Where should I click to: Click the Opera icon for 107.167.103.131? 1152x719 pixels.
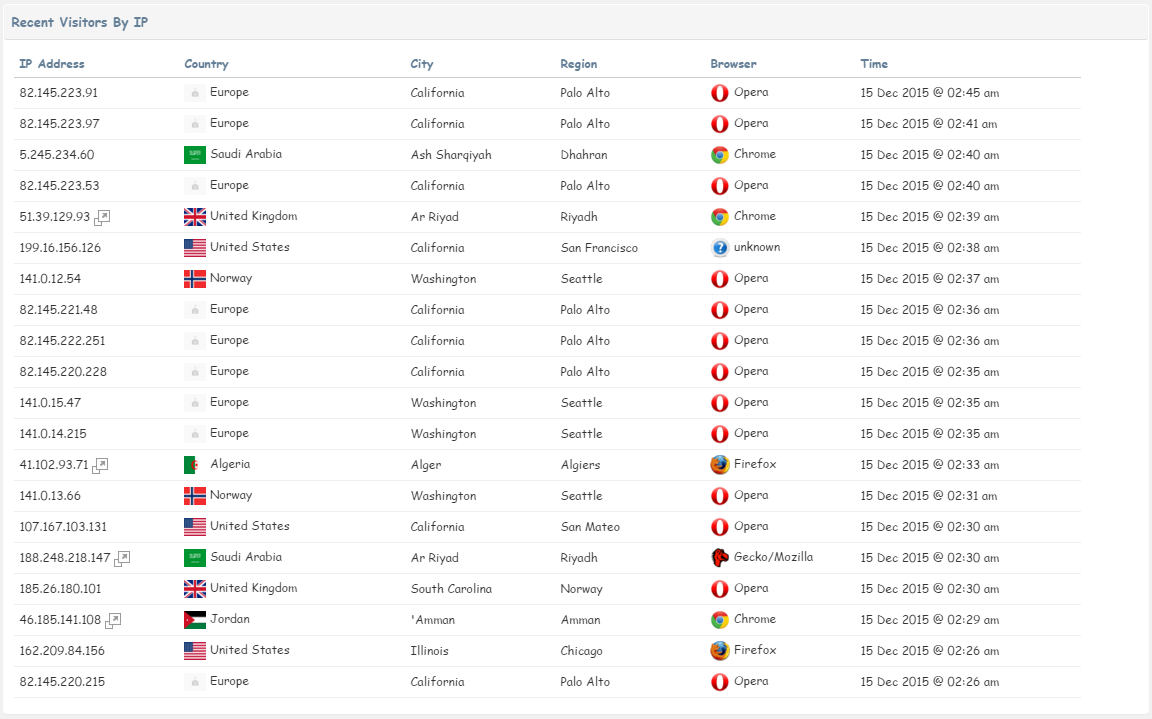click(x=719, y=527)
